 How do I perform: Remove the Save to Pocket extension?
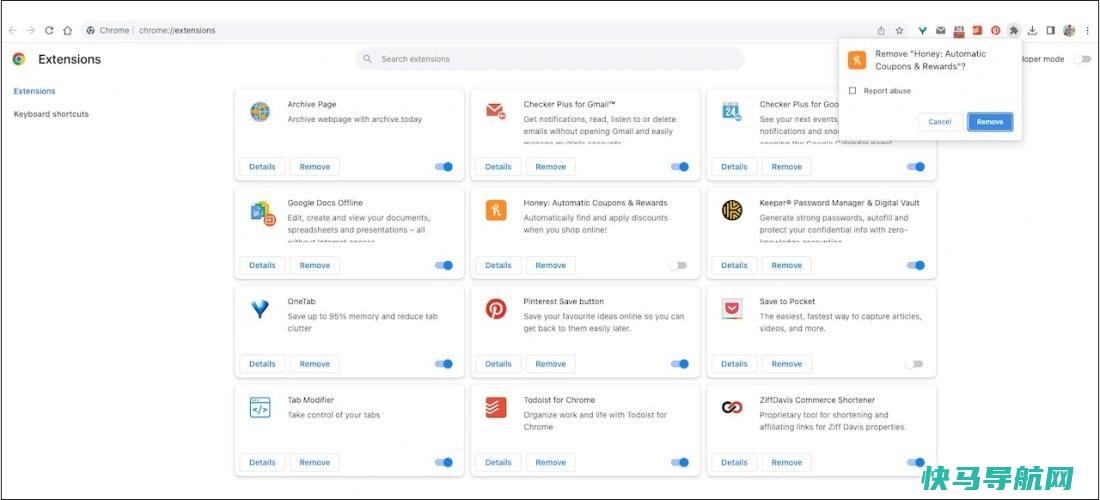tap(786, 364)
